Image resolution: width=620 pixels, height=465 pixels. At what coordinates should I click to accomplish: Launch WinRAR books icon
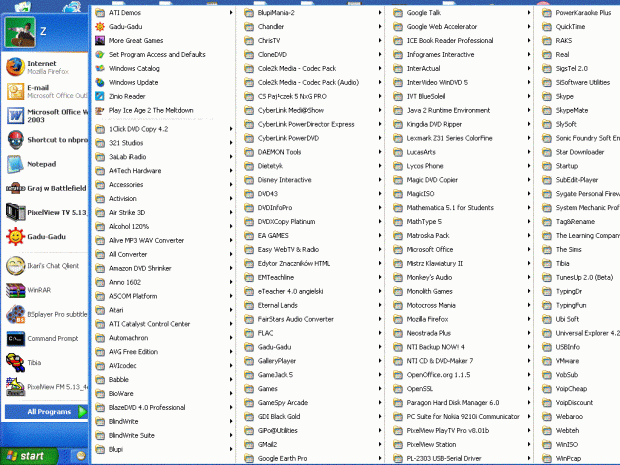16,290
